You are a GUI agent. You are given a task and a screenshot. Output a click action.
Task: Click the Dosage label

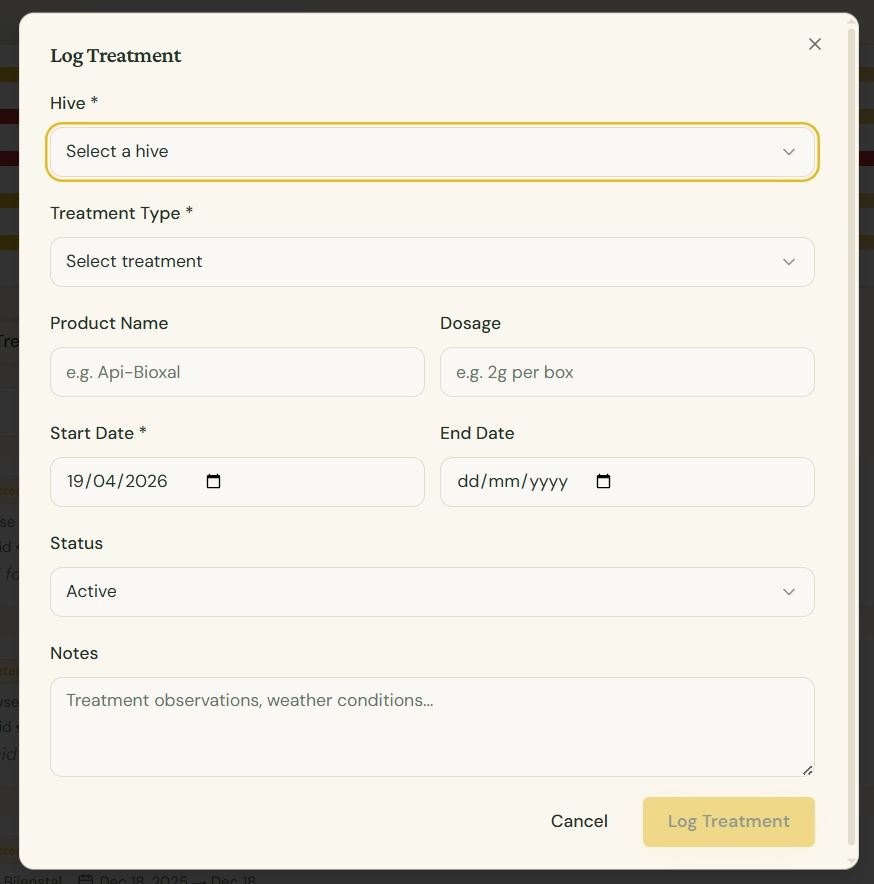pos(470,323)
